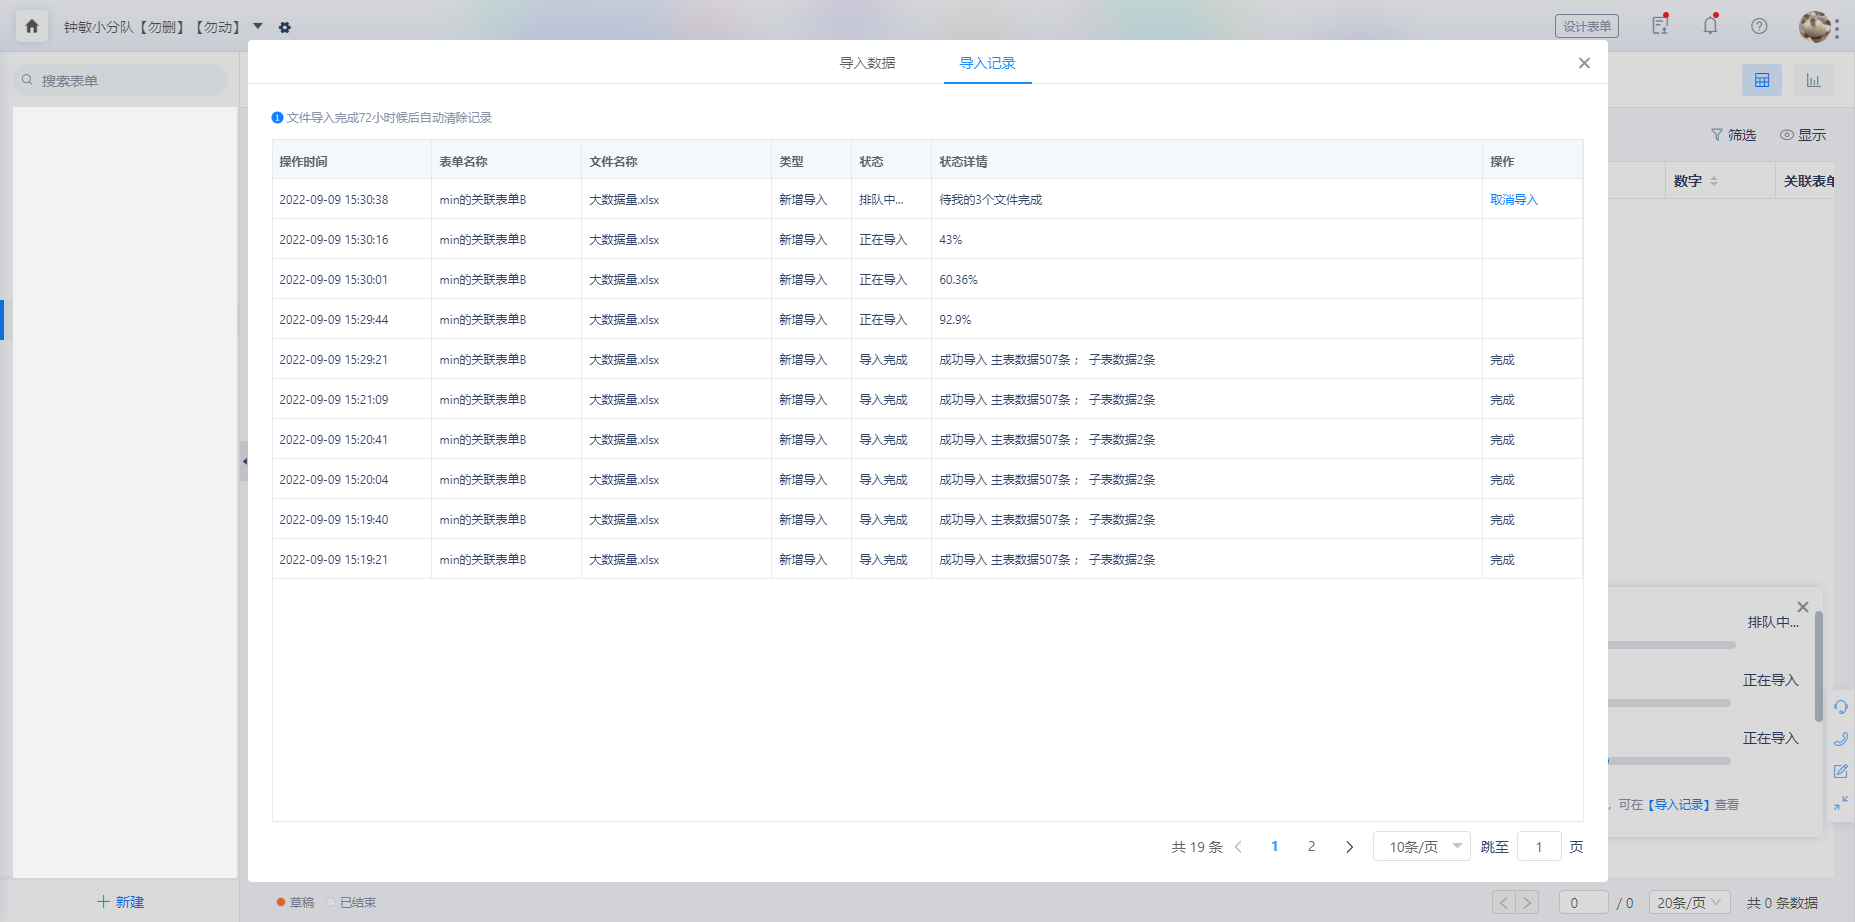The image size is (1855, 922).
Task: Open the 显示 column visibility options
Action: tap(1802, 135)
